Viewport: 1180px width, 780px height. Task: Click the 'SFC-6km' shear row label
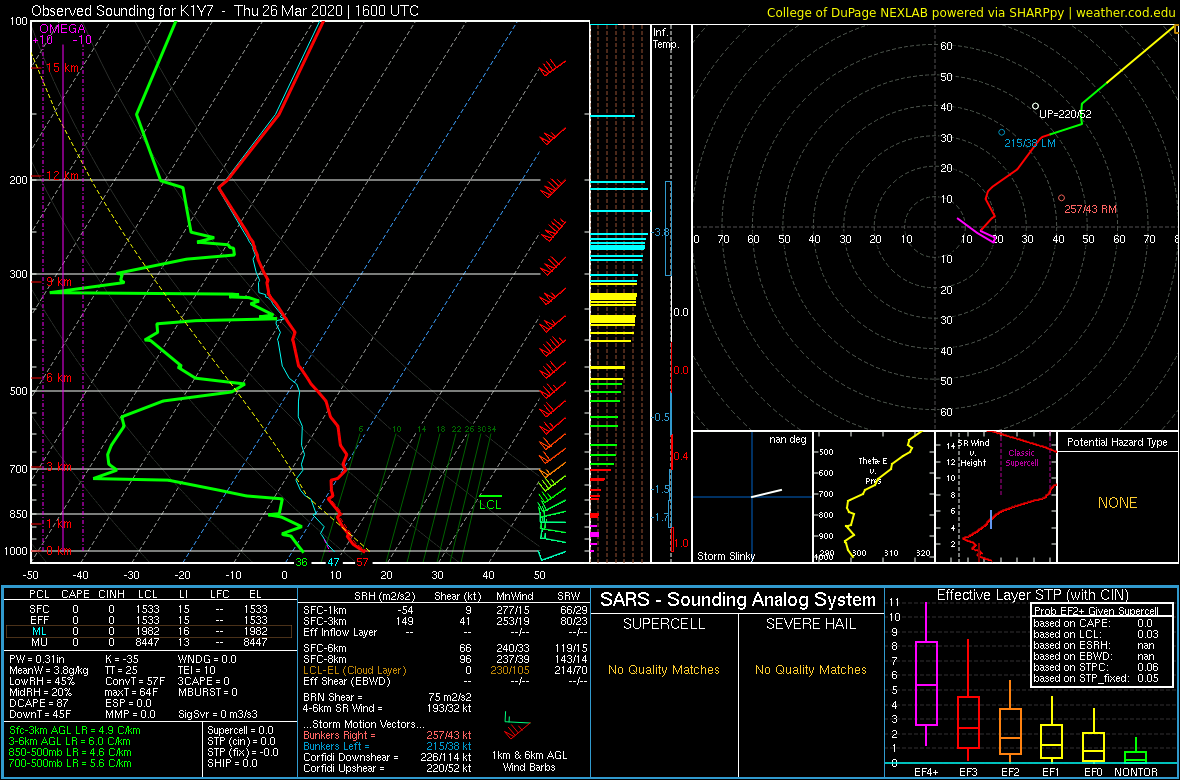325,647
